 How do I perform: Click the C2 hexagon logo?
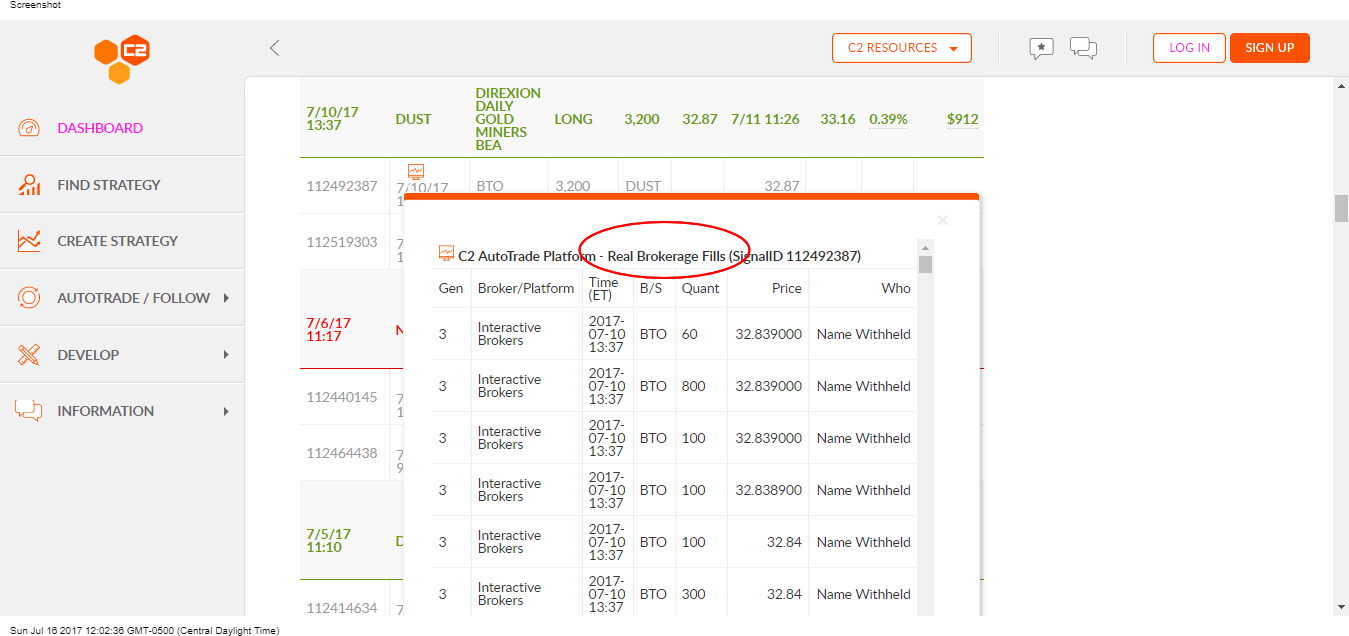click(122, 59)
